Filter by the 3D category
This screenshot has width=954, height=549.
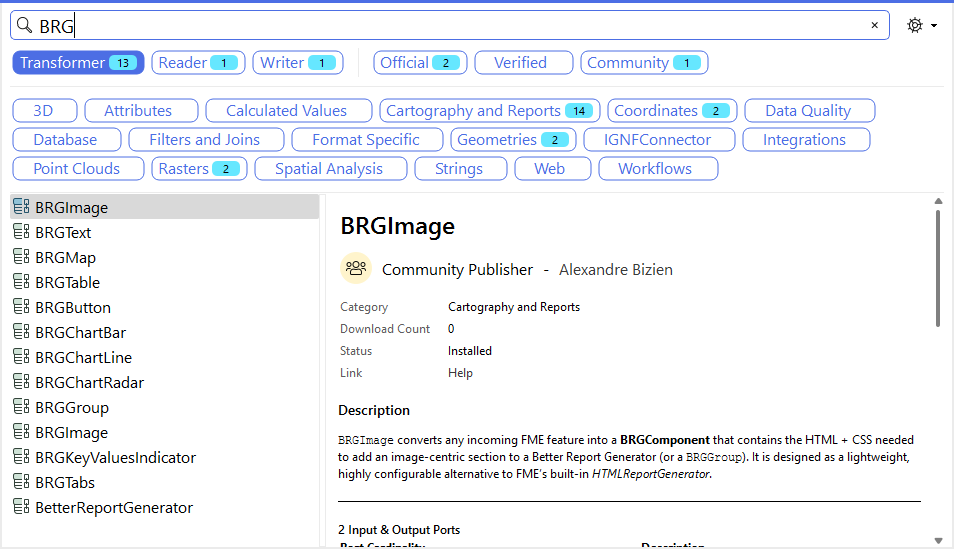point(44,111)
